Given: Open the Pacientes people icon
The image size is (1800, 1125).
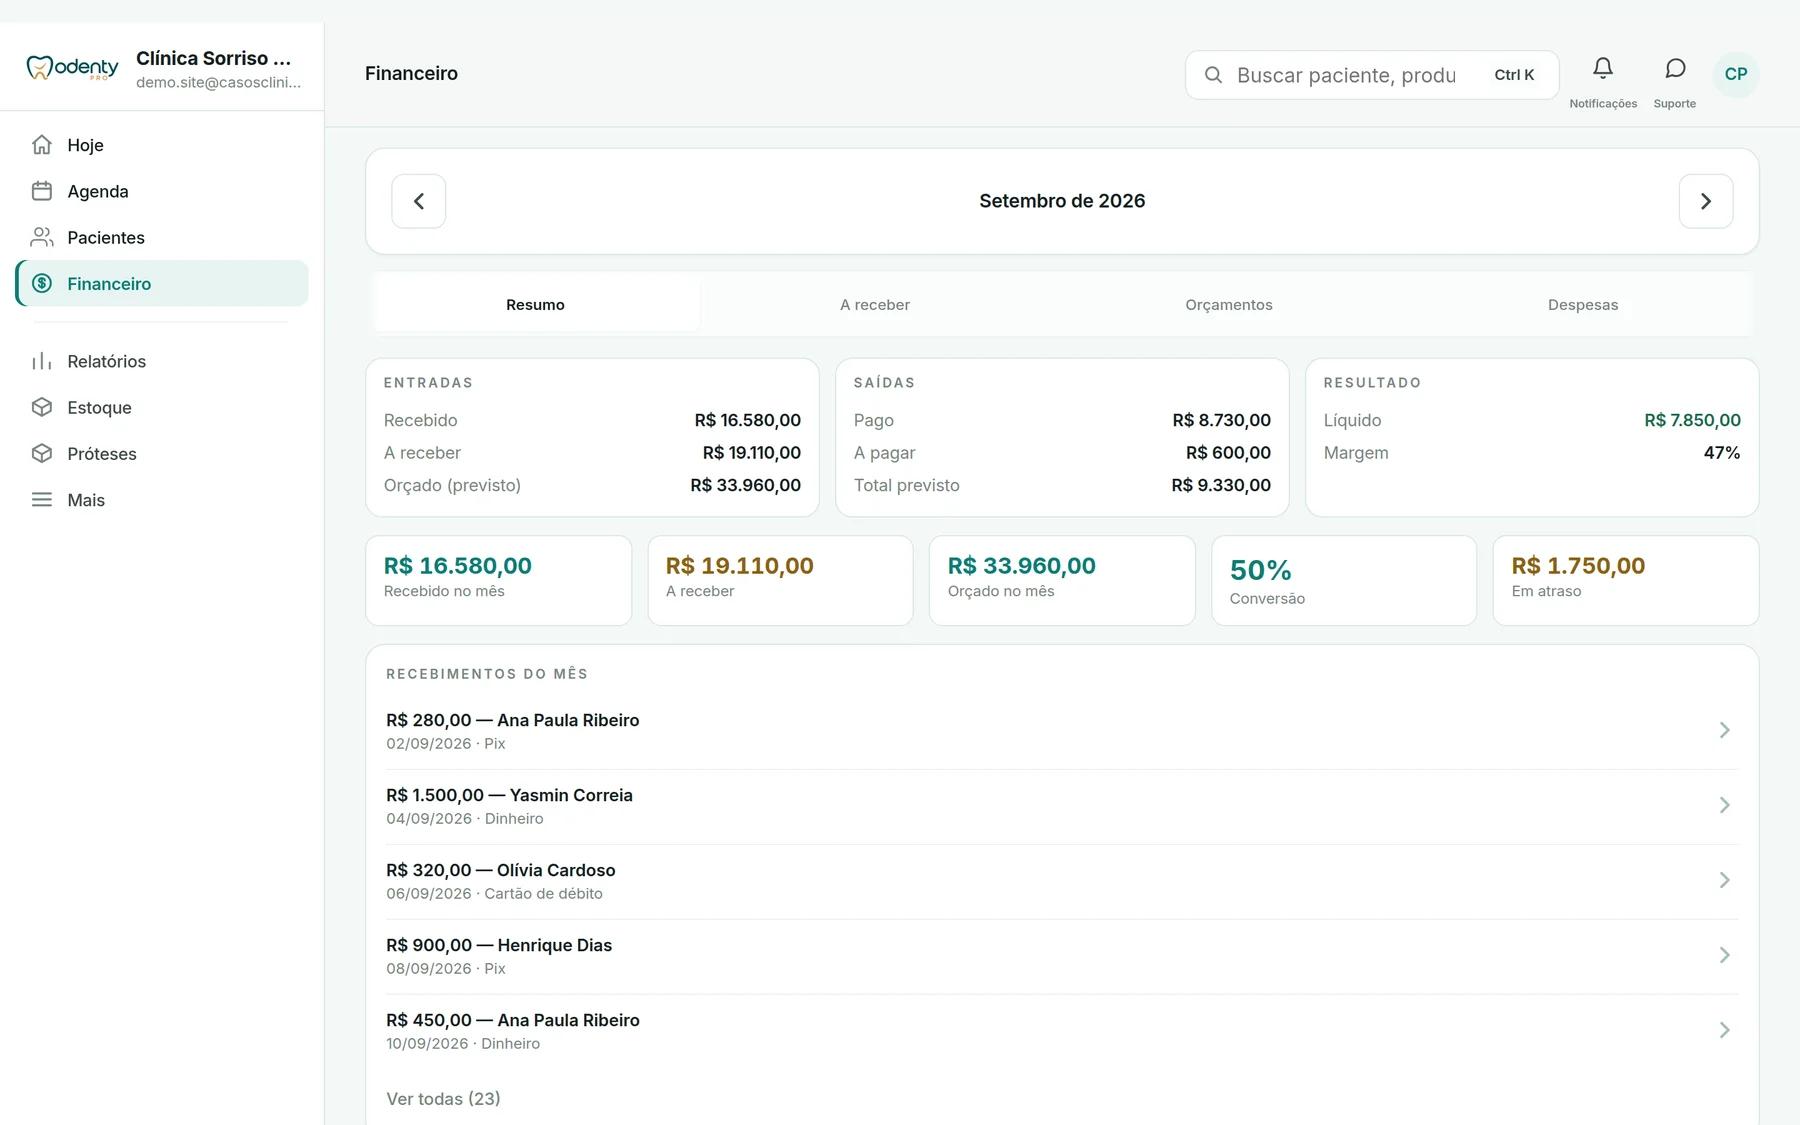Looking at the screenshot, I should (x=42, y=237).
